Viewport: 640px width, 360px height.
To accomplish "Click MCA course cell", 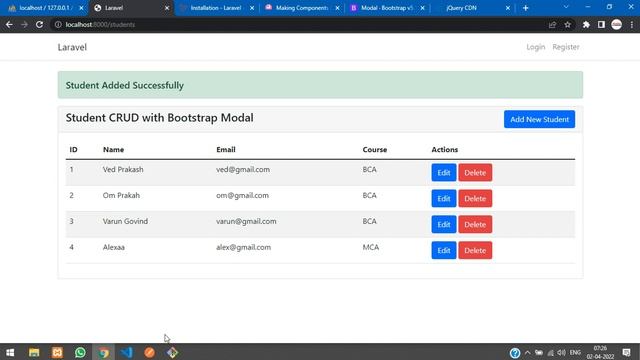I will point(371,247).
